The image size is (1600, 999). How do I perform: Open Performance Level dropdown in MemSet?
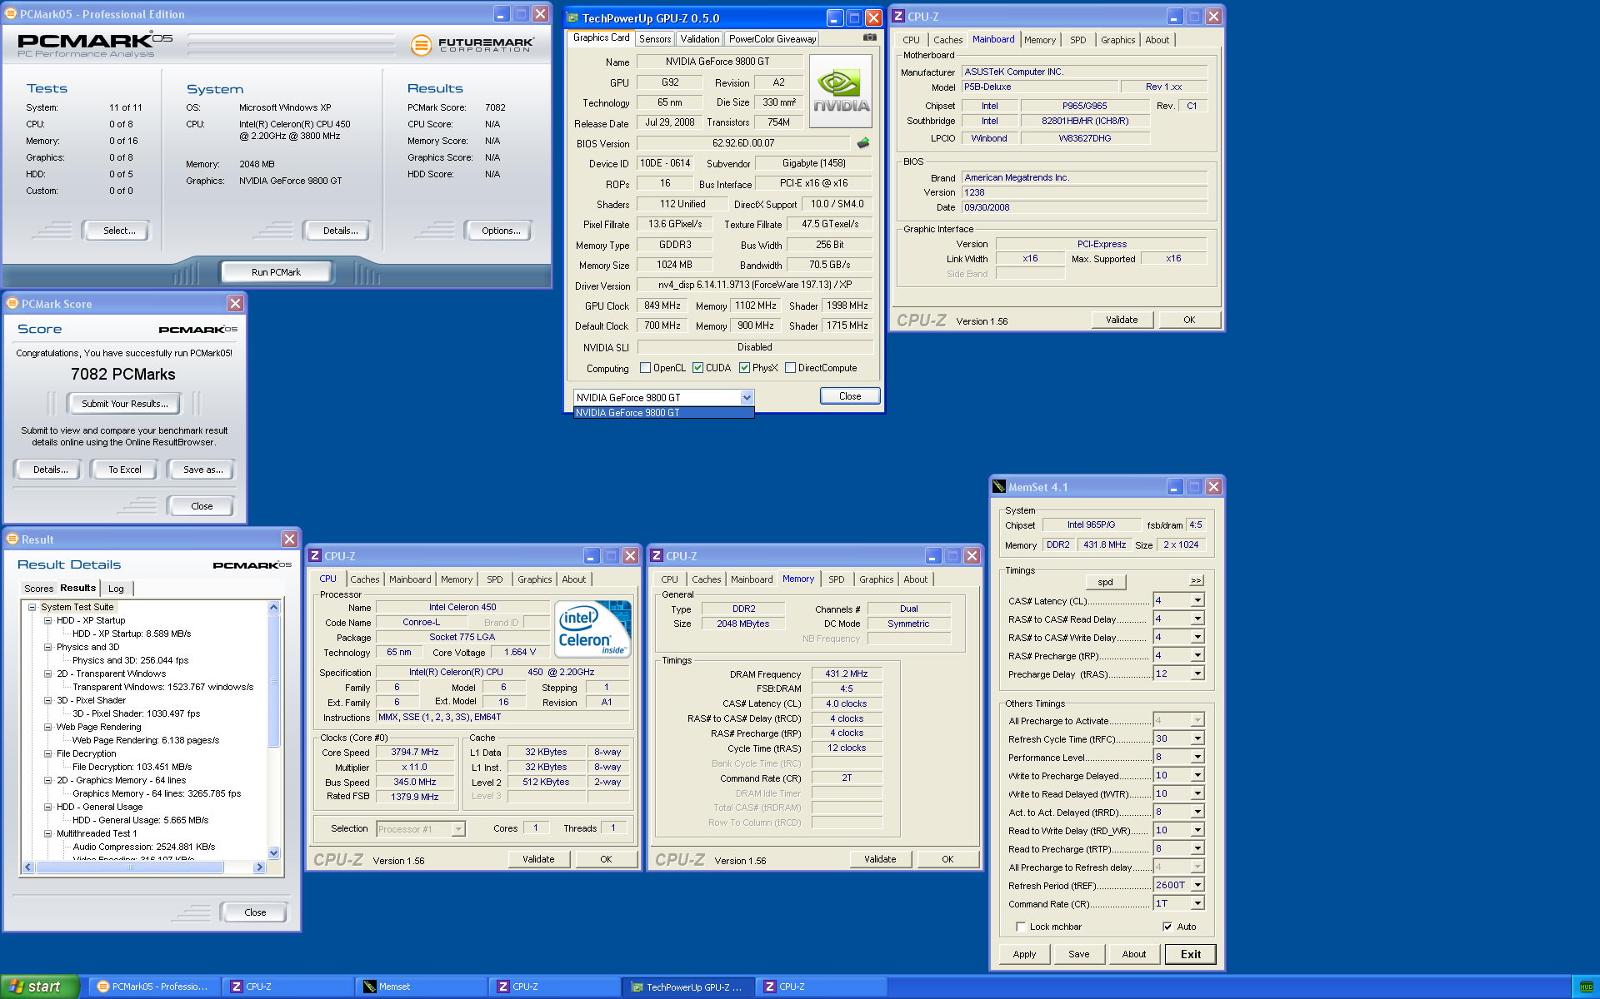click(x=1197, y=757)
